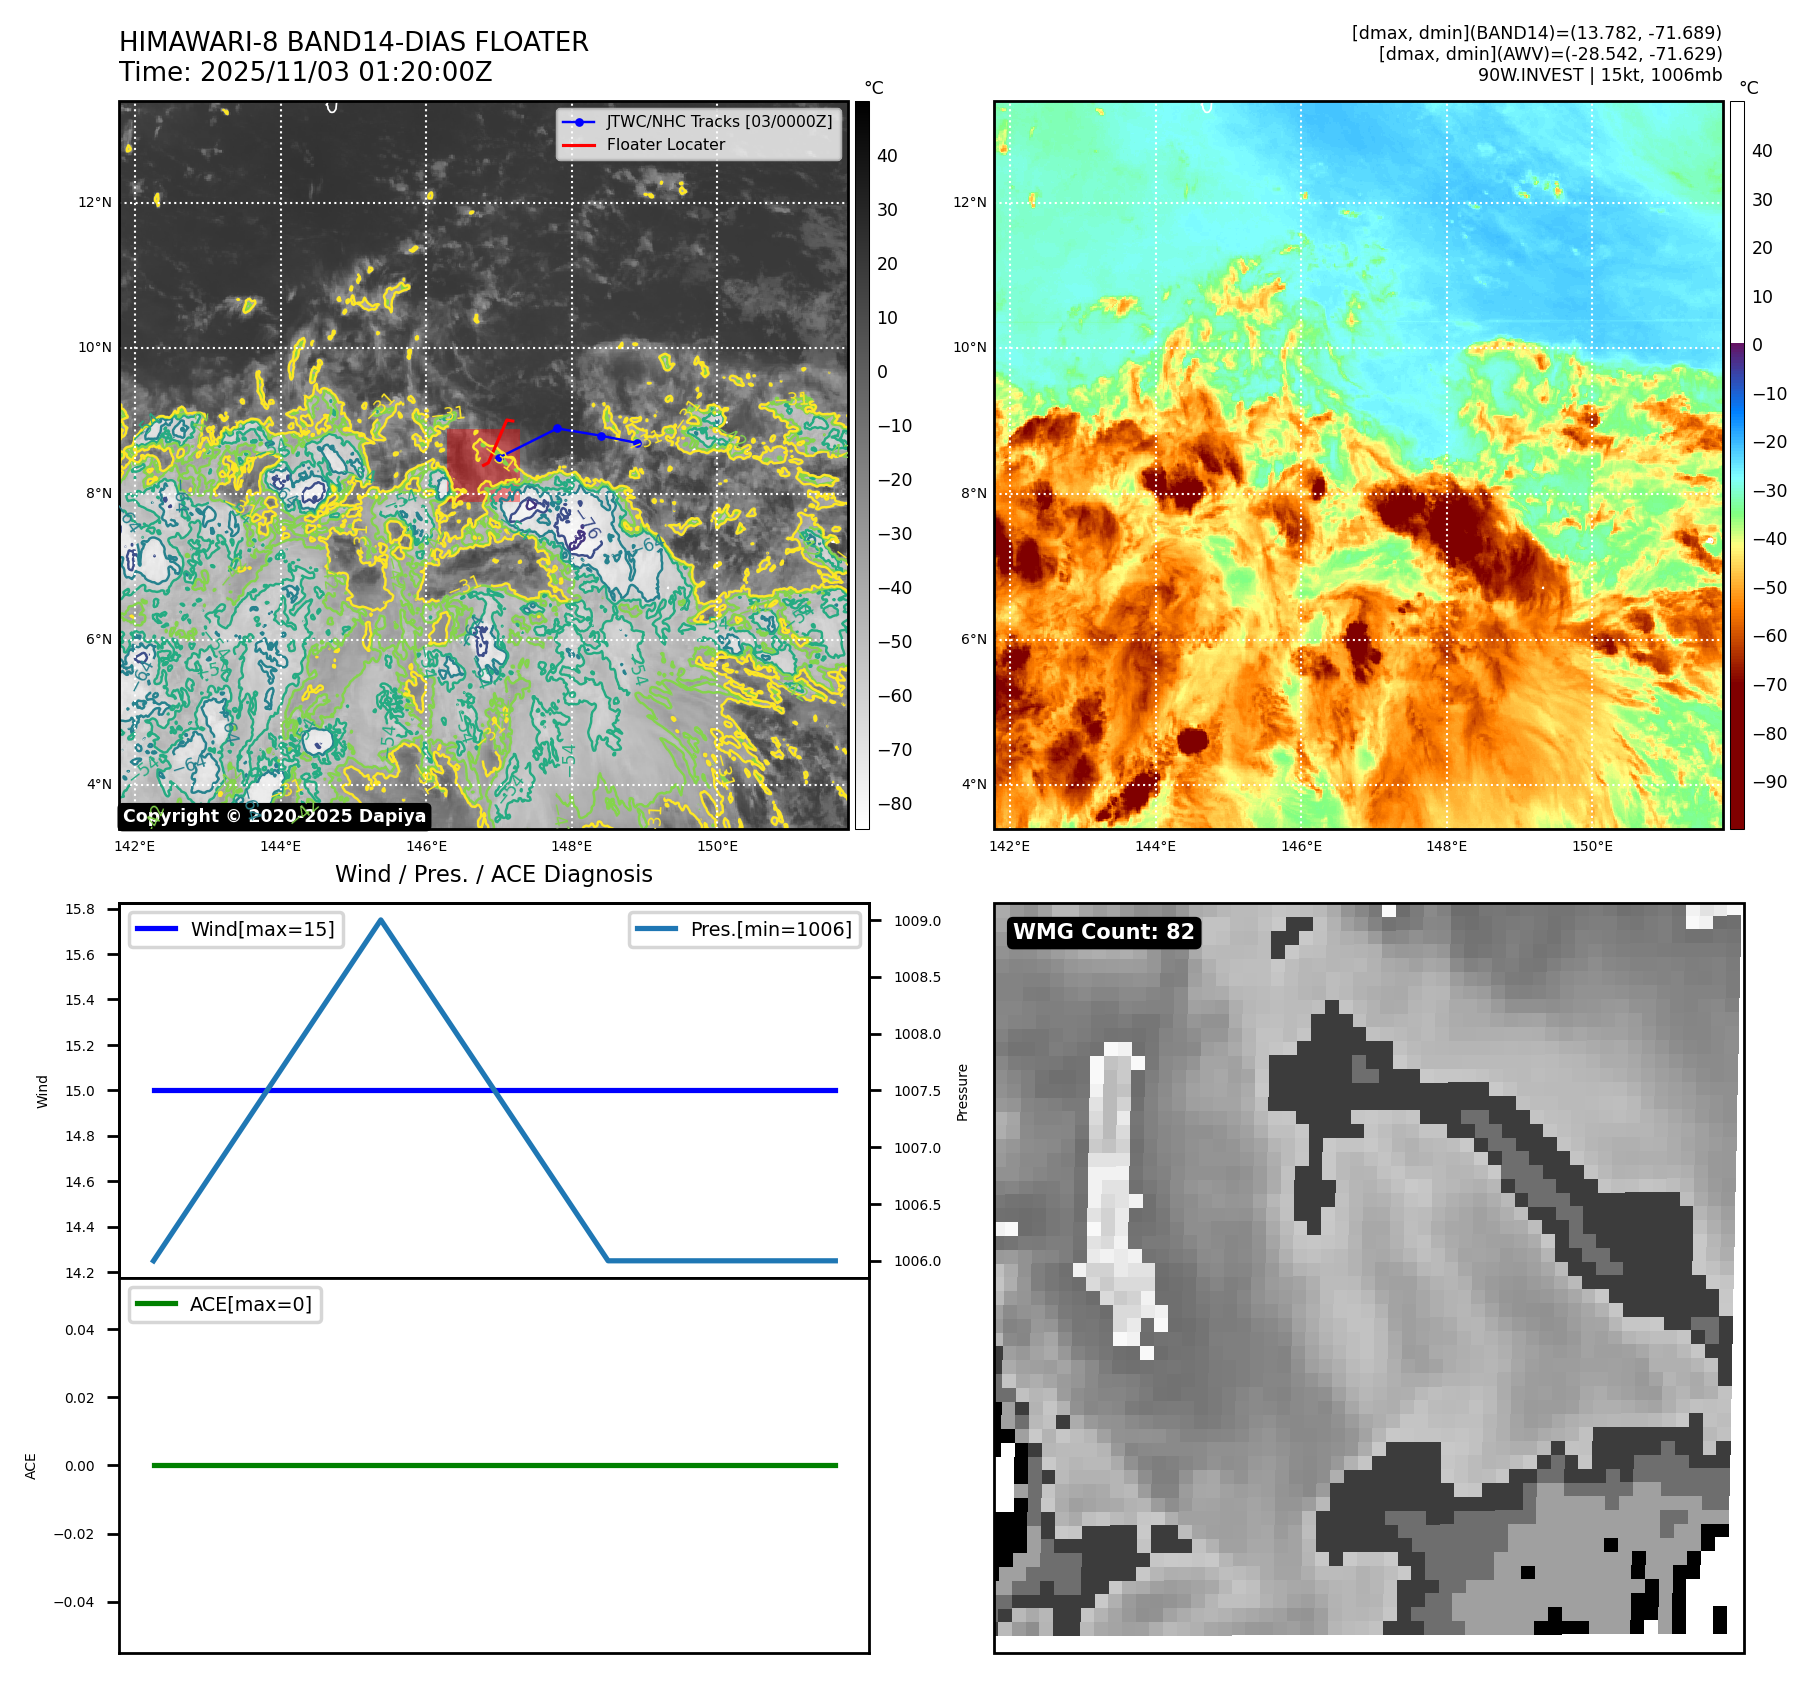Click the 90W.INVEST status text
This screenshot has width=1813, height=1690.
click(x=1599, y=75)
